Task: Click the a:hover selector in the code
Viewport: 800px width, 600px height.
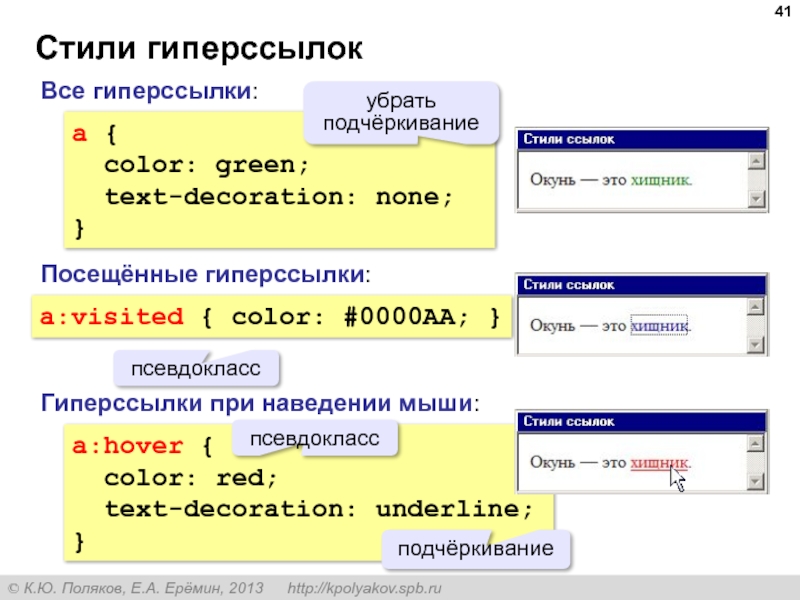Action: (x=128, y=446)
